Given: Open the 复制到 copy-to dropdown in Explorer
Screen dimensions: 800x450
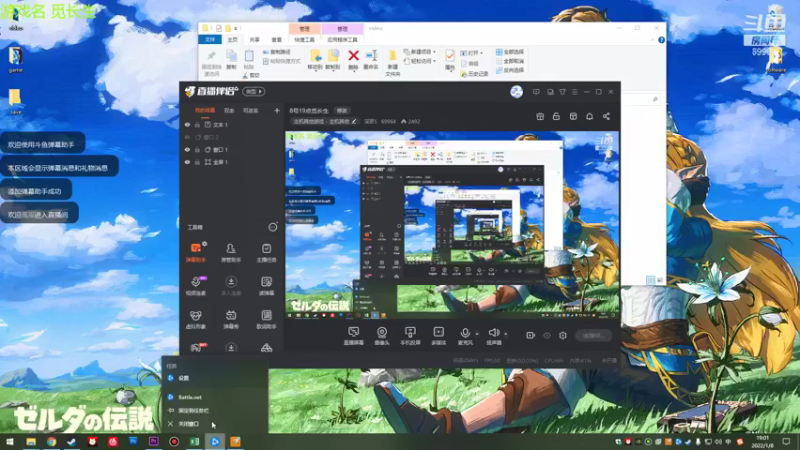Looking at the screenshot, I should (333, 60).
